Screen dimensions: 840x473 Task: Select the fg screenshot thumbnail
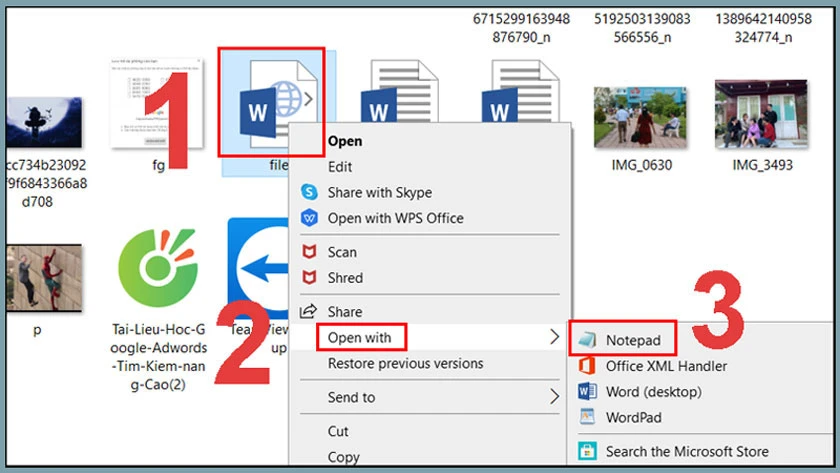156,103
